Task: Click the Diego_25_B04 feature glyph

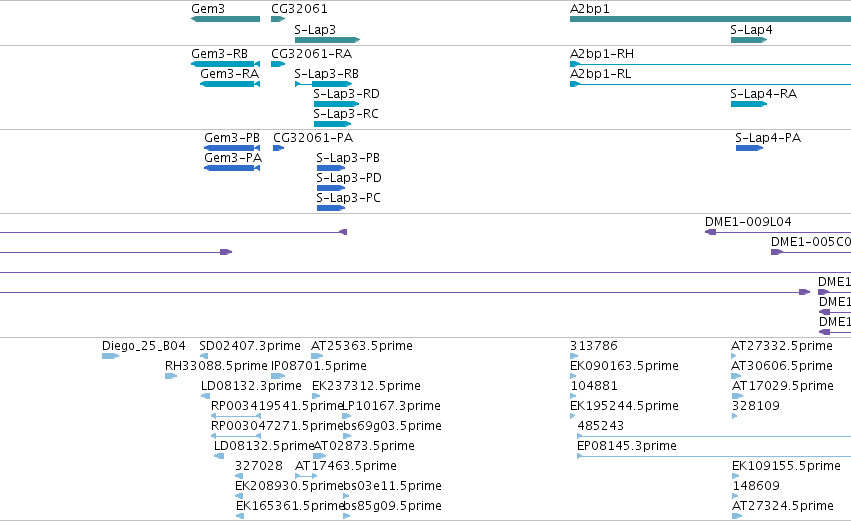Action: (x=110, y=356)
